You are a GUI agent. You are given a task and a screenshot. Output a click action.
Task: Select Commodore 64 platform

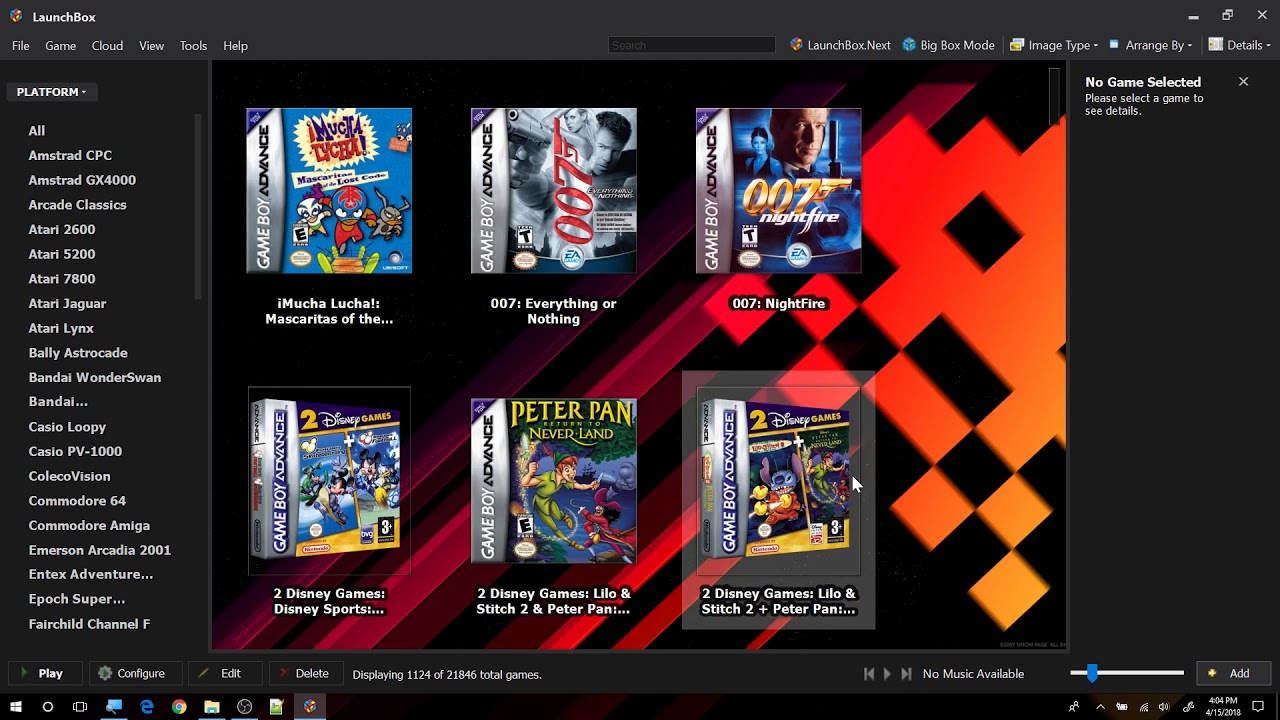[77, 500]
